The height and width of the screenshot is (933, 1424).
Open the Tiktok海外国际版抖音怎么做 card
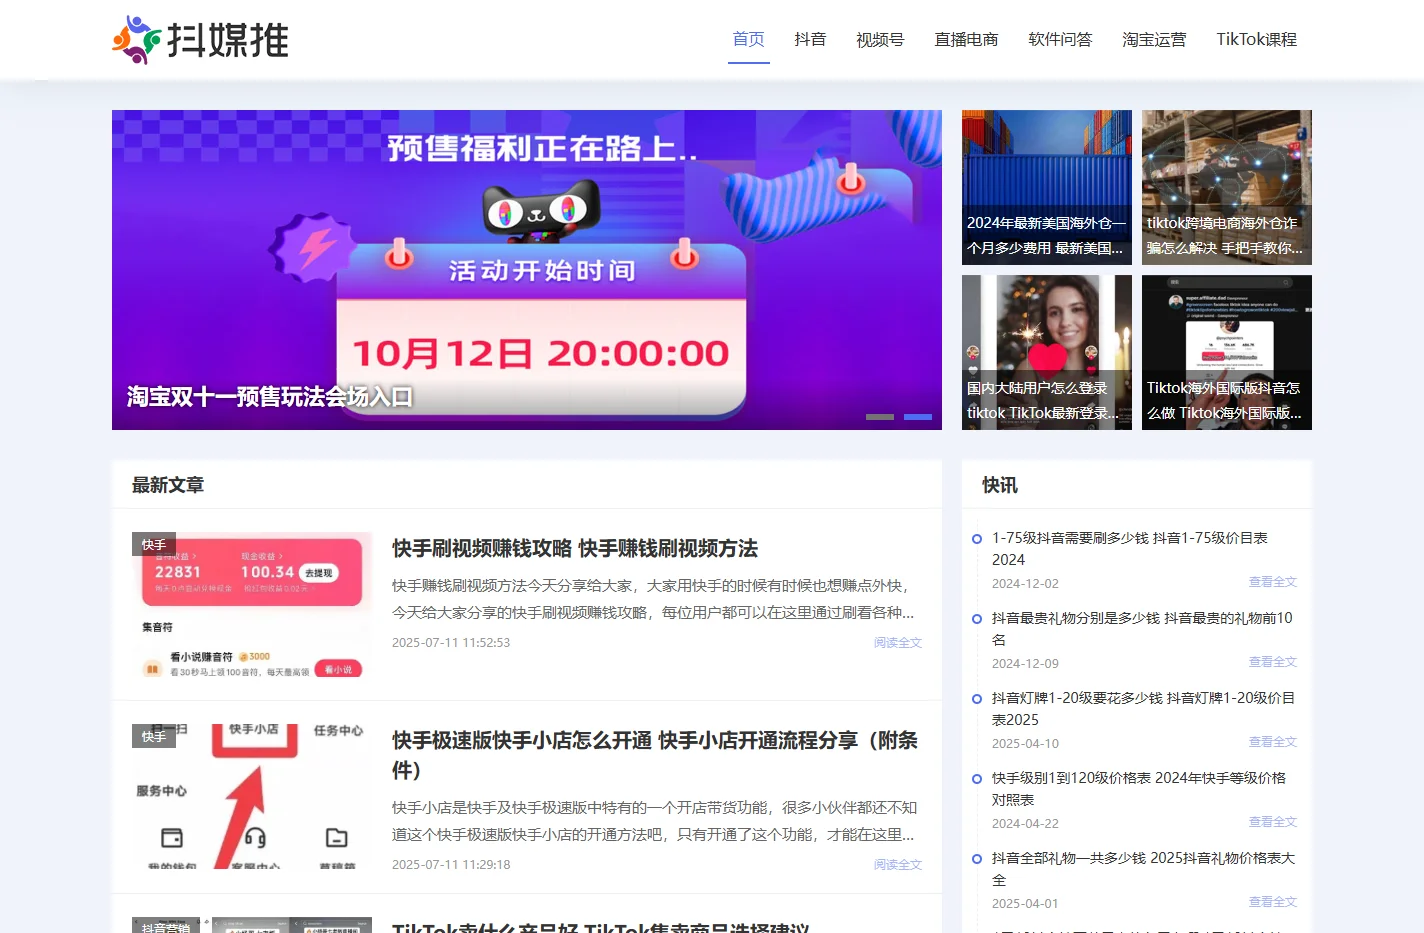pyautogui.click(x=1227, y=352)
